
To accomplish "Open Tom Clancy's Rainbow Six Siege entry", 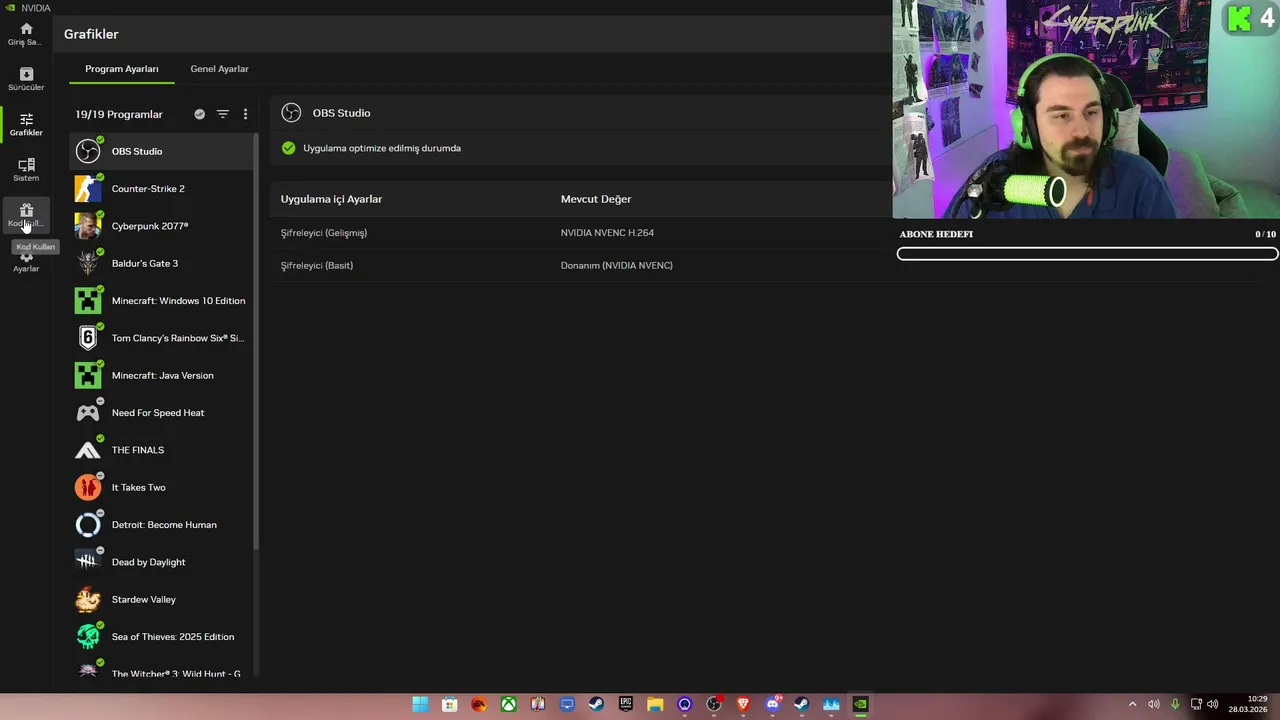I will coord(161,338).
